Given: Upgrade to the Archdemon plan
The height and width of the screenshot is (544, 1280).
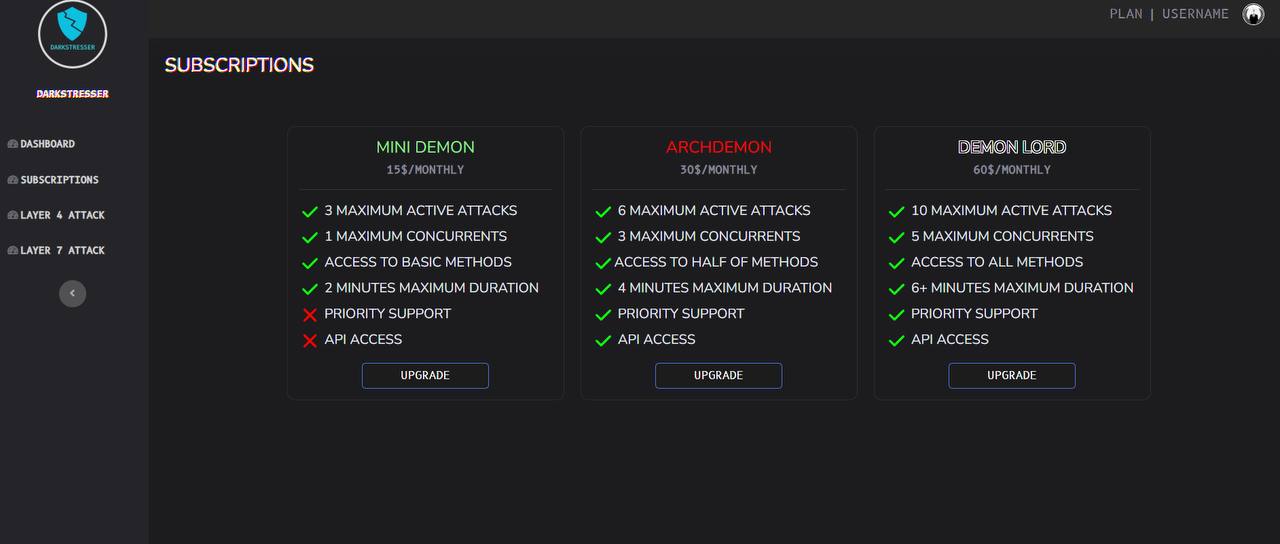Looking at the screenshot, I should (718, 375).
